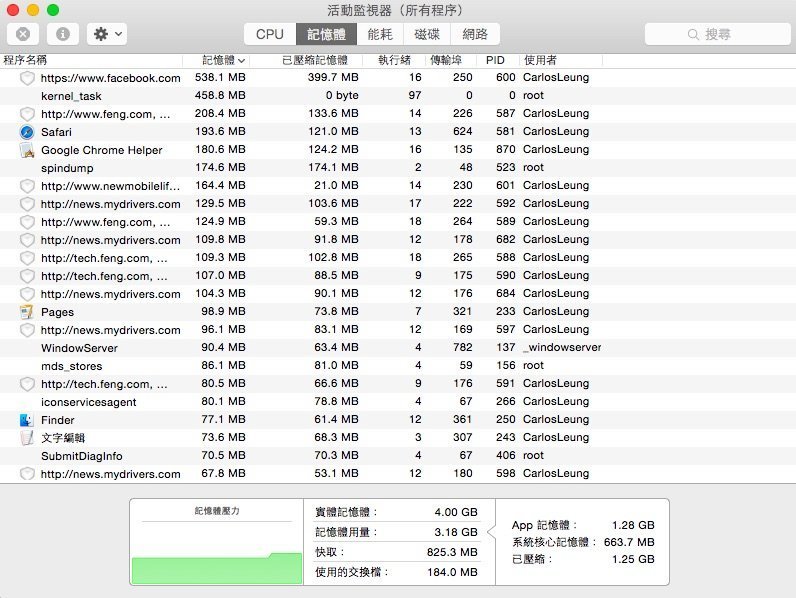This screenshot has width=796, height=598.
Task: Open the process info (i) button
Action: click(62, 34)
